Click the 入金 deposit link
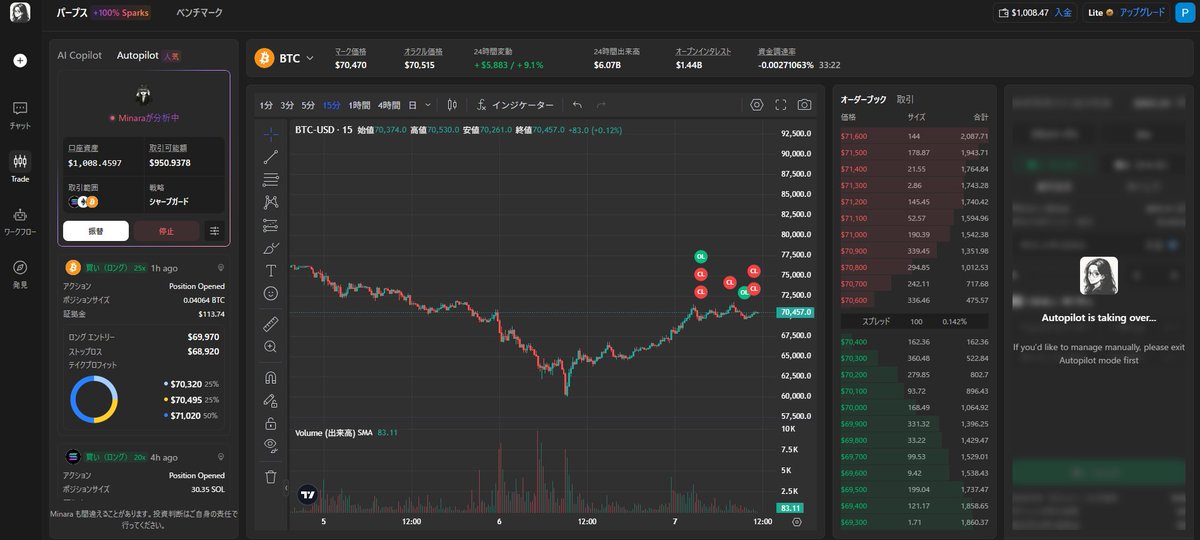Viewport: 1200px width, 540px height. [x=1062, y=13]
